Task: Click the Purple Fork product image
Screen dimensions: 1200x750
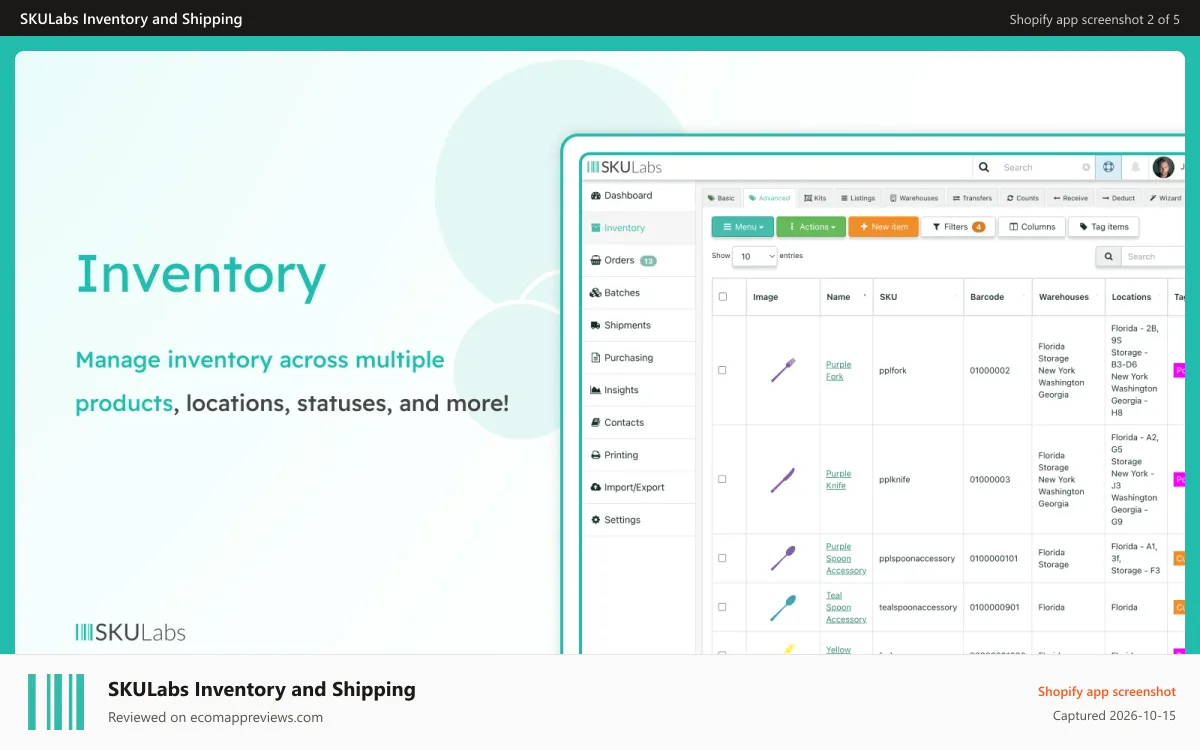Action: (783, 370)
